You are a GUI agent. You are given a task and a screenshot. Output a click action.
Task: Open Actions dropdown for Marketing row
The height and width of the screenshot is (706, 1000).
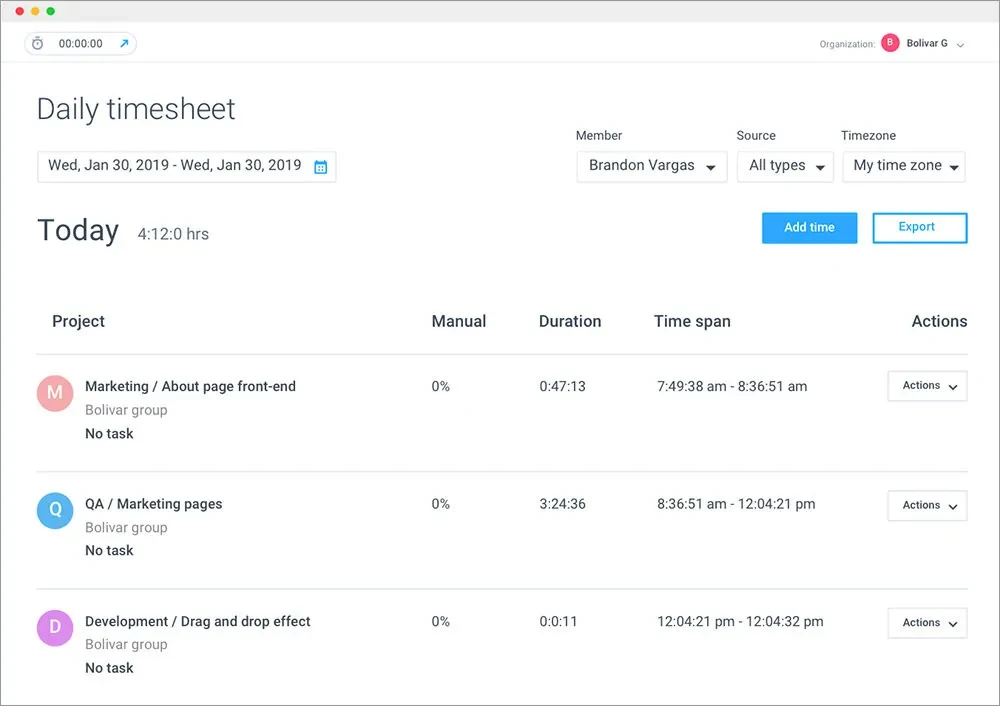tap(927, 386)
